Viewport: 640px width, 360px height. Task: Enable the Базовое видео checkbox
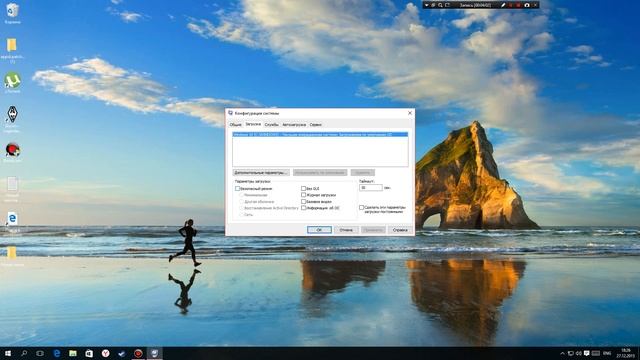(x=303, y=202)
